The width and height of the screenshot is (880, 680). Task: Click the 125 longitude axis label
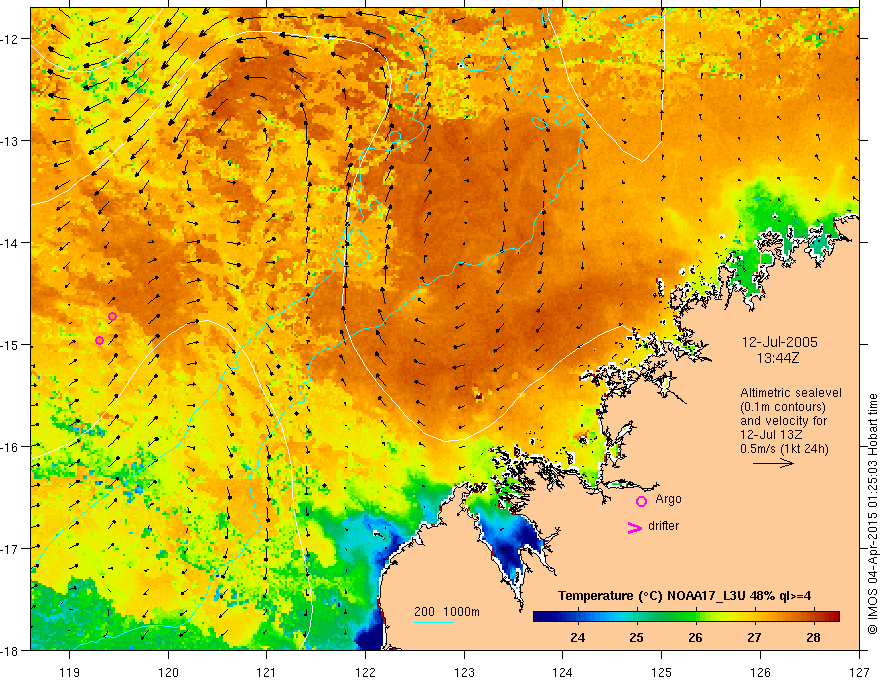[662, 672]
